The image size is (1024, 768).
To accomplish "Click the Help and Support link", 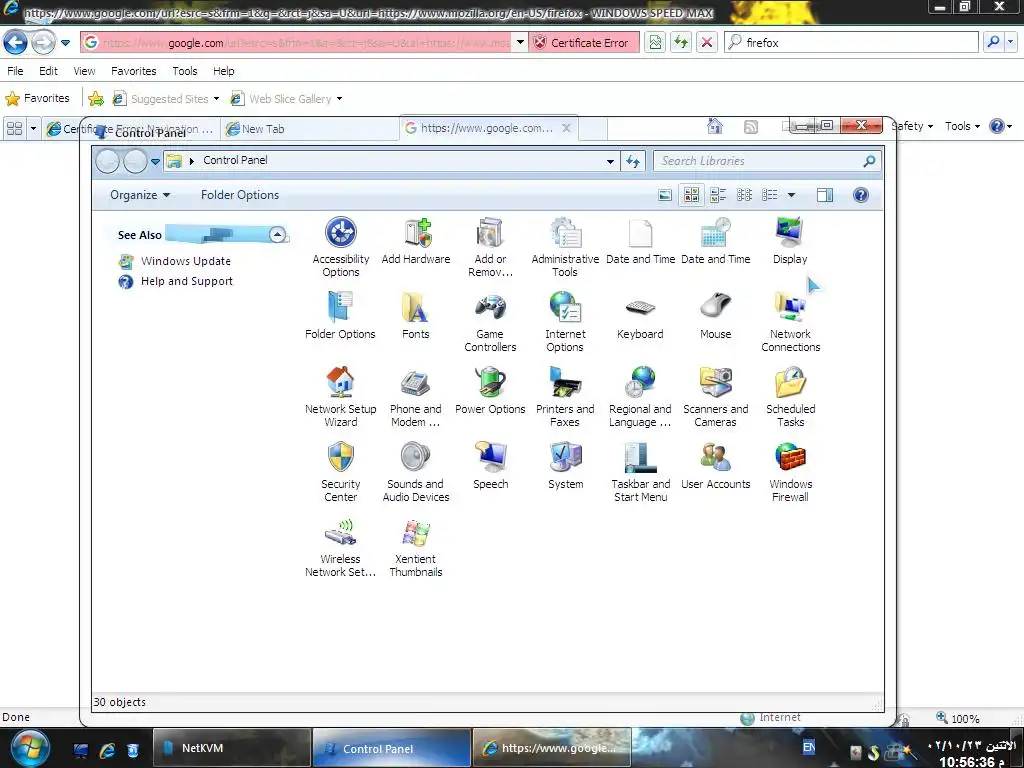I will coord(187,281).
